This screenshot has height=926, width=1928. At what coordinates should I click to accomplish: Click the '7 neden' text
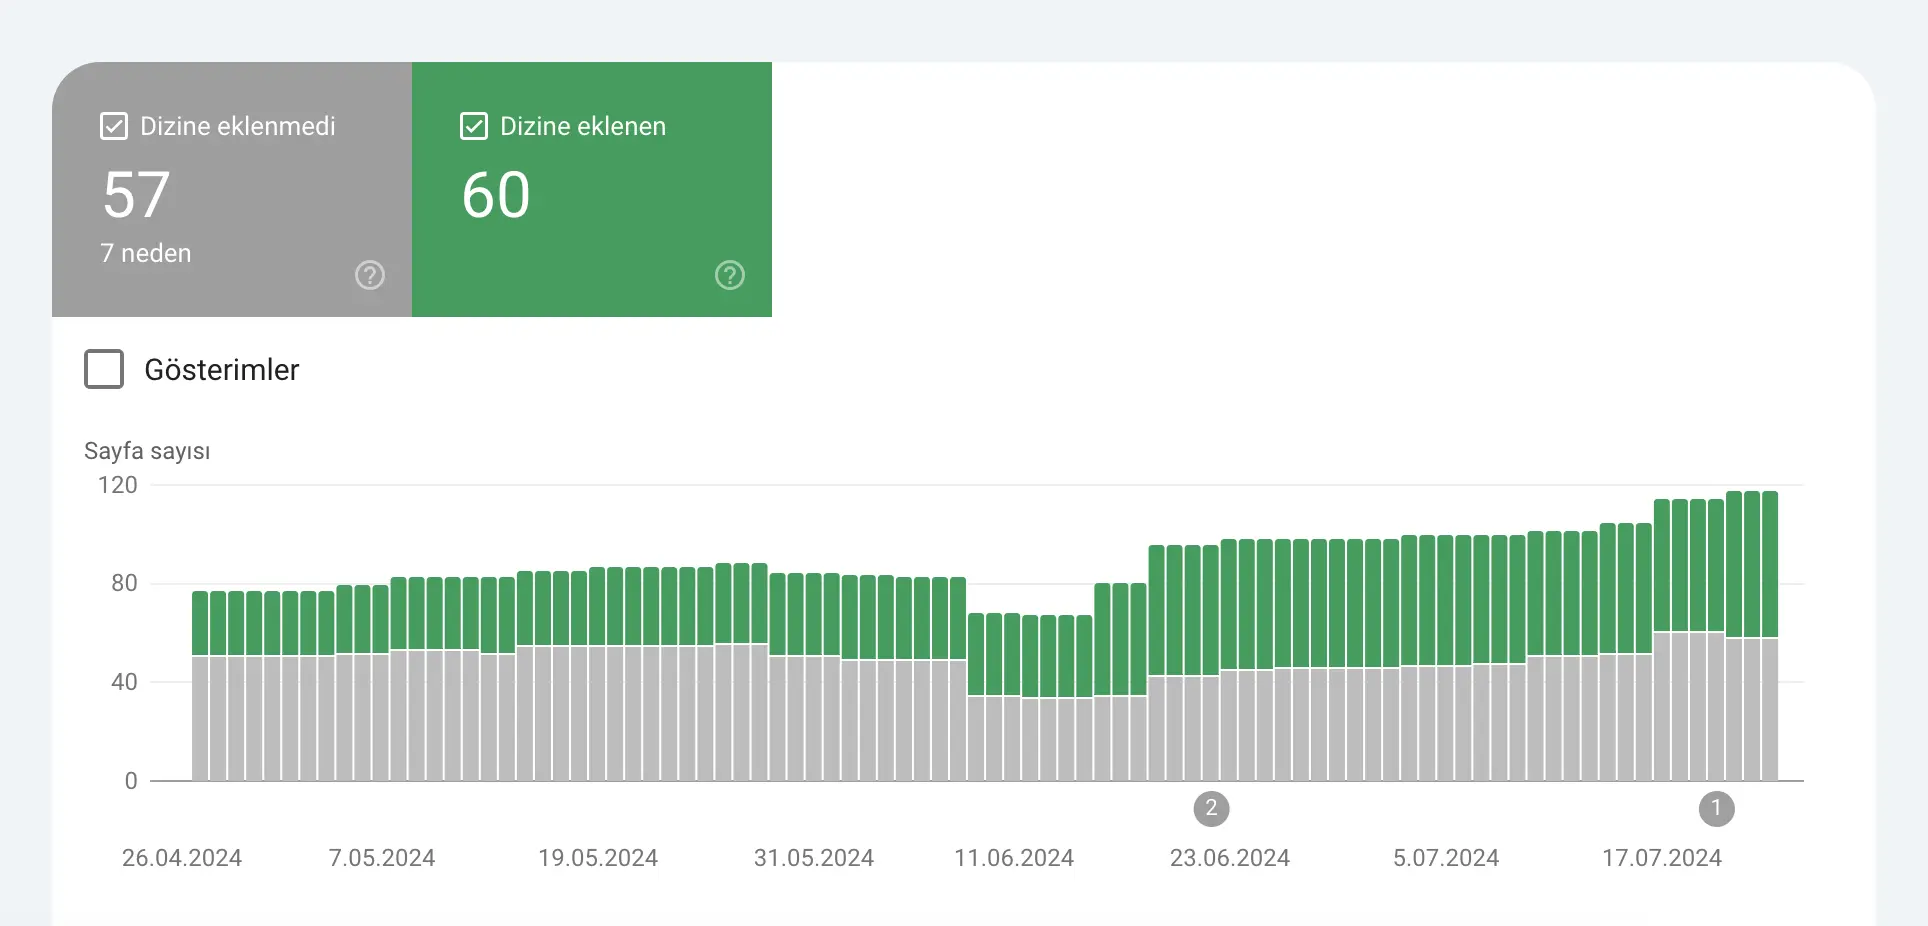[146, 253]
